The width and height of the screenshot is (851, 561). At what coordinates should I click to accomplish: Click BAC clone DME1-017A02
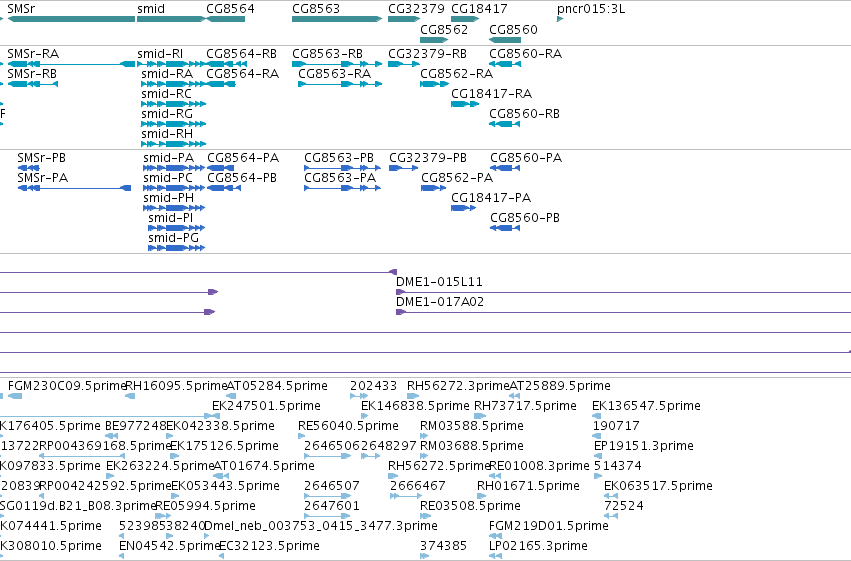coord(440,302)
